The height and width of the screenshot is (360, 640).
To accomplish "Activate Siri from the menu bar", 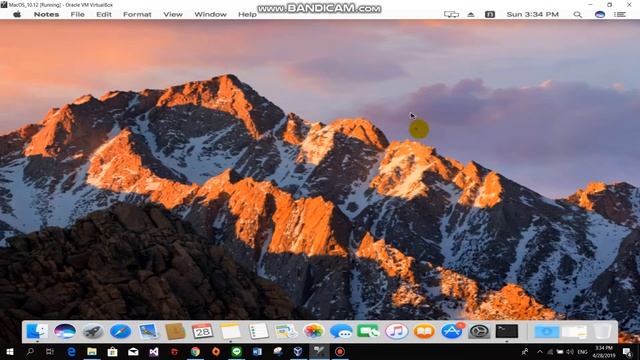I will pyautogui.click(x=600, y=14).
